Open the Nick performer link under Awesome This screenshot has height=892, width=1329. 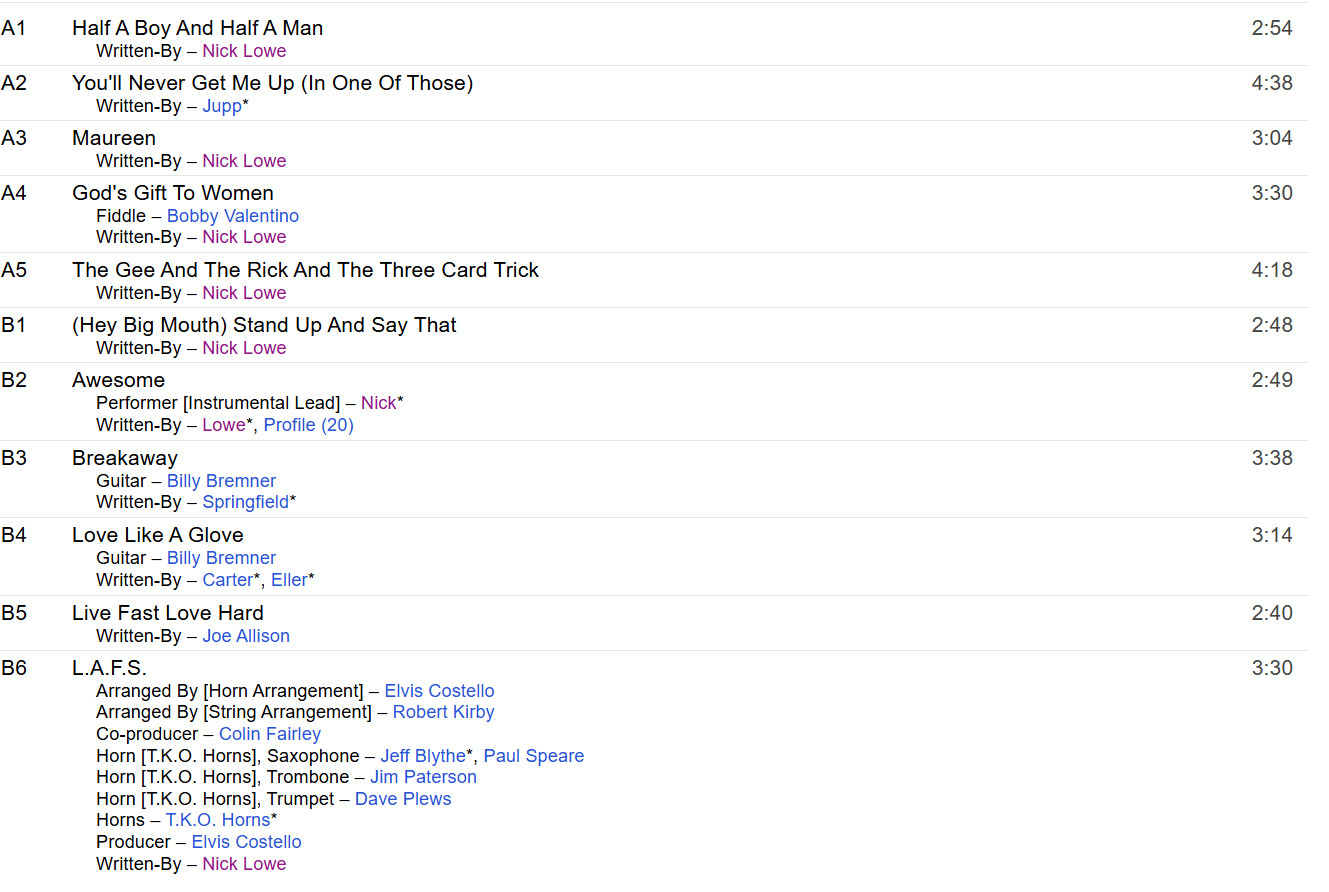coord(379,403)
